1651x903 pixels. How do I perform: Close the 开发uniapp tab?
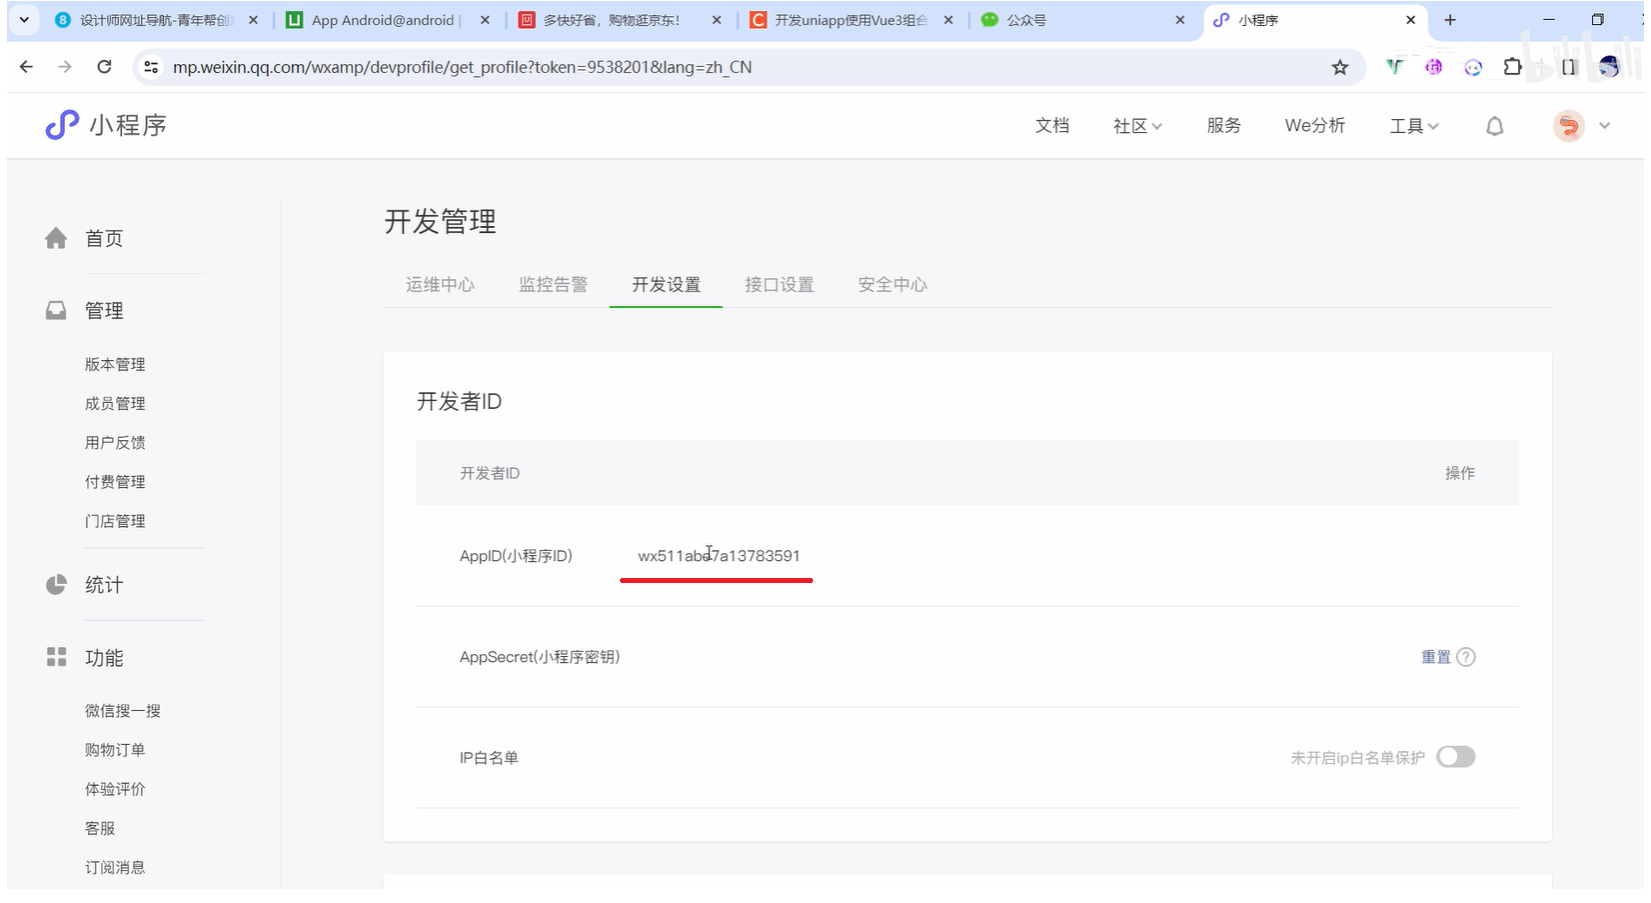[x=948, y=20]
